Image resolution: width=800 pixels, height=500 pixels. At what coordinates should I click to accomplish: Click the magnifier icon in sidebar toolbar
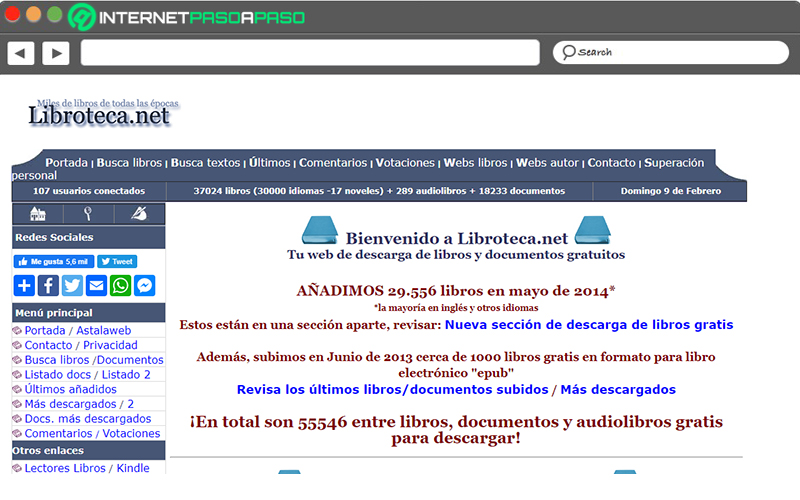click(88, 214)
